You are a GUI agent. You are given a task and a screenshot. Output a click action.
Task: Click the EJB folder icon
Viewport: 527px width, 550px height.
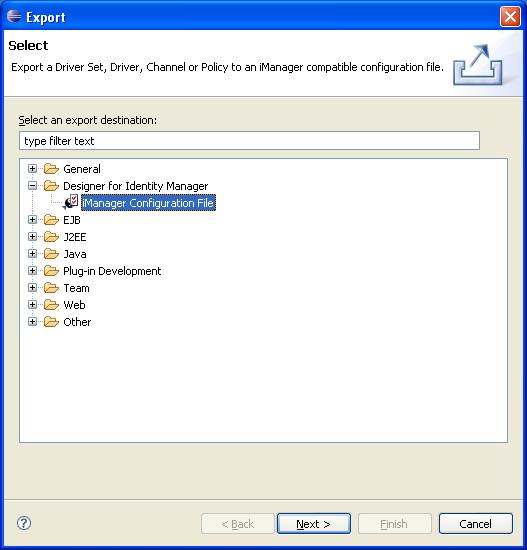[52, 220]
